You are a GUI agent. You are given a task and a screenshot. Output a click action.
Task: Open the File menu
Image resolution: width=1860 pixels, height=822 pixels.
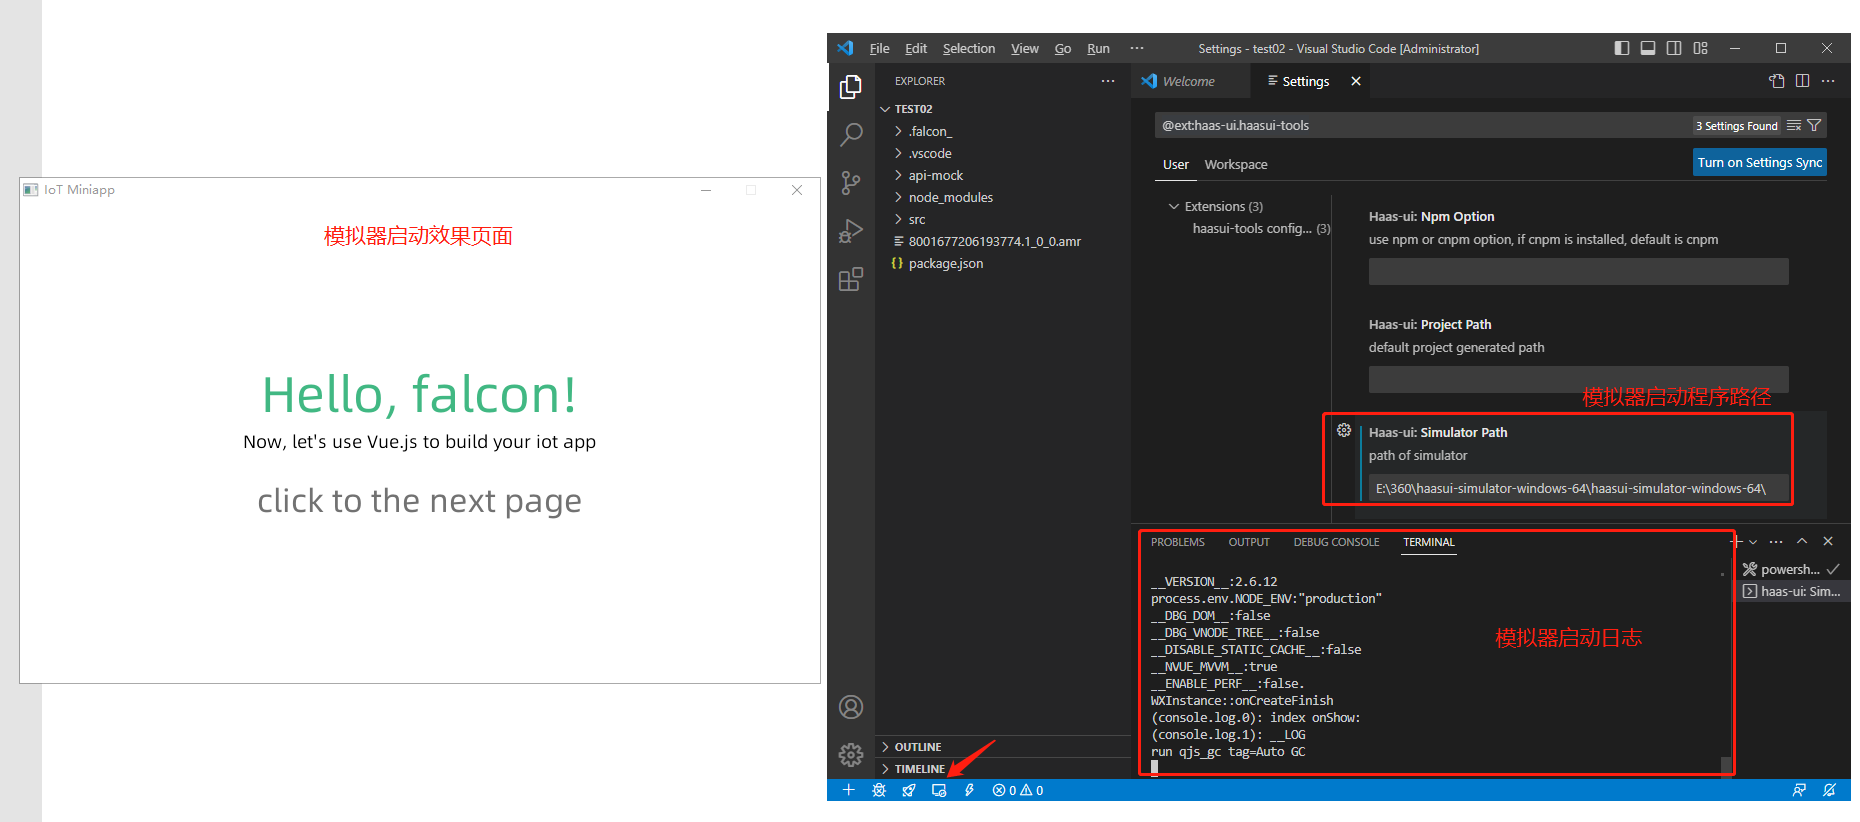point(879,48)
